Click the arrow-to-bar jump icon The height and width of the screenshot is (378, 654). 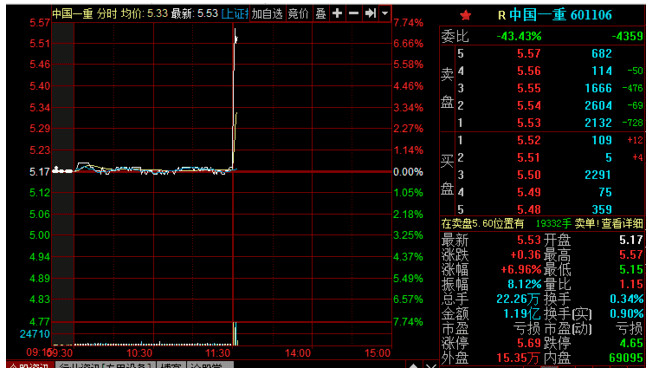click(x=370, y=13)
